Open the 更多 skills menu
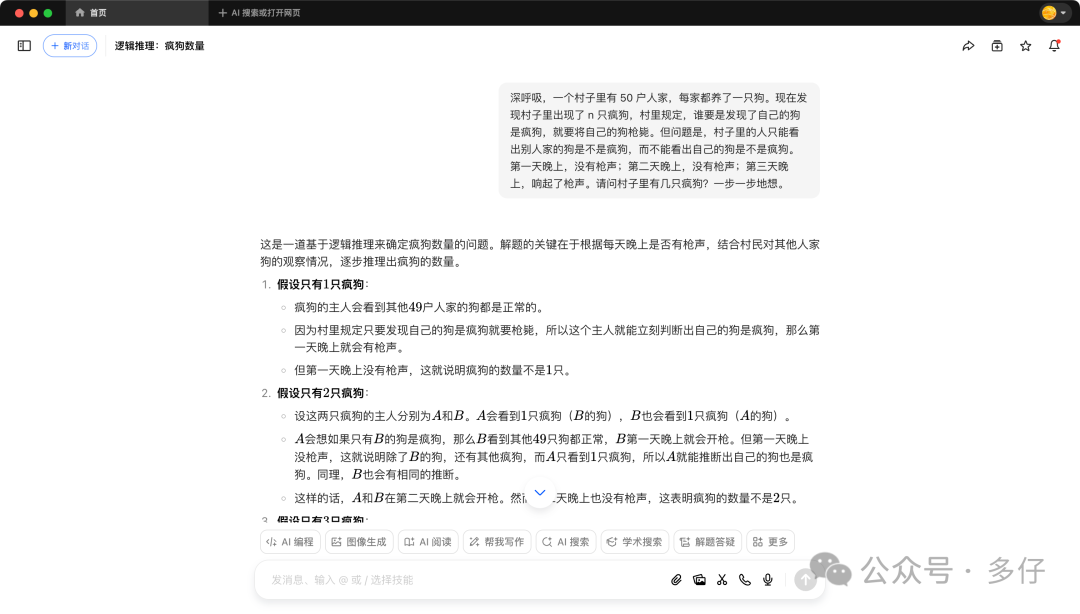Viewport: 1080px width, 614px height. click(x=770, y=542)
